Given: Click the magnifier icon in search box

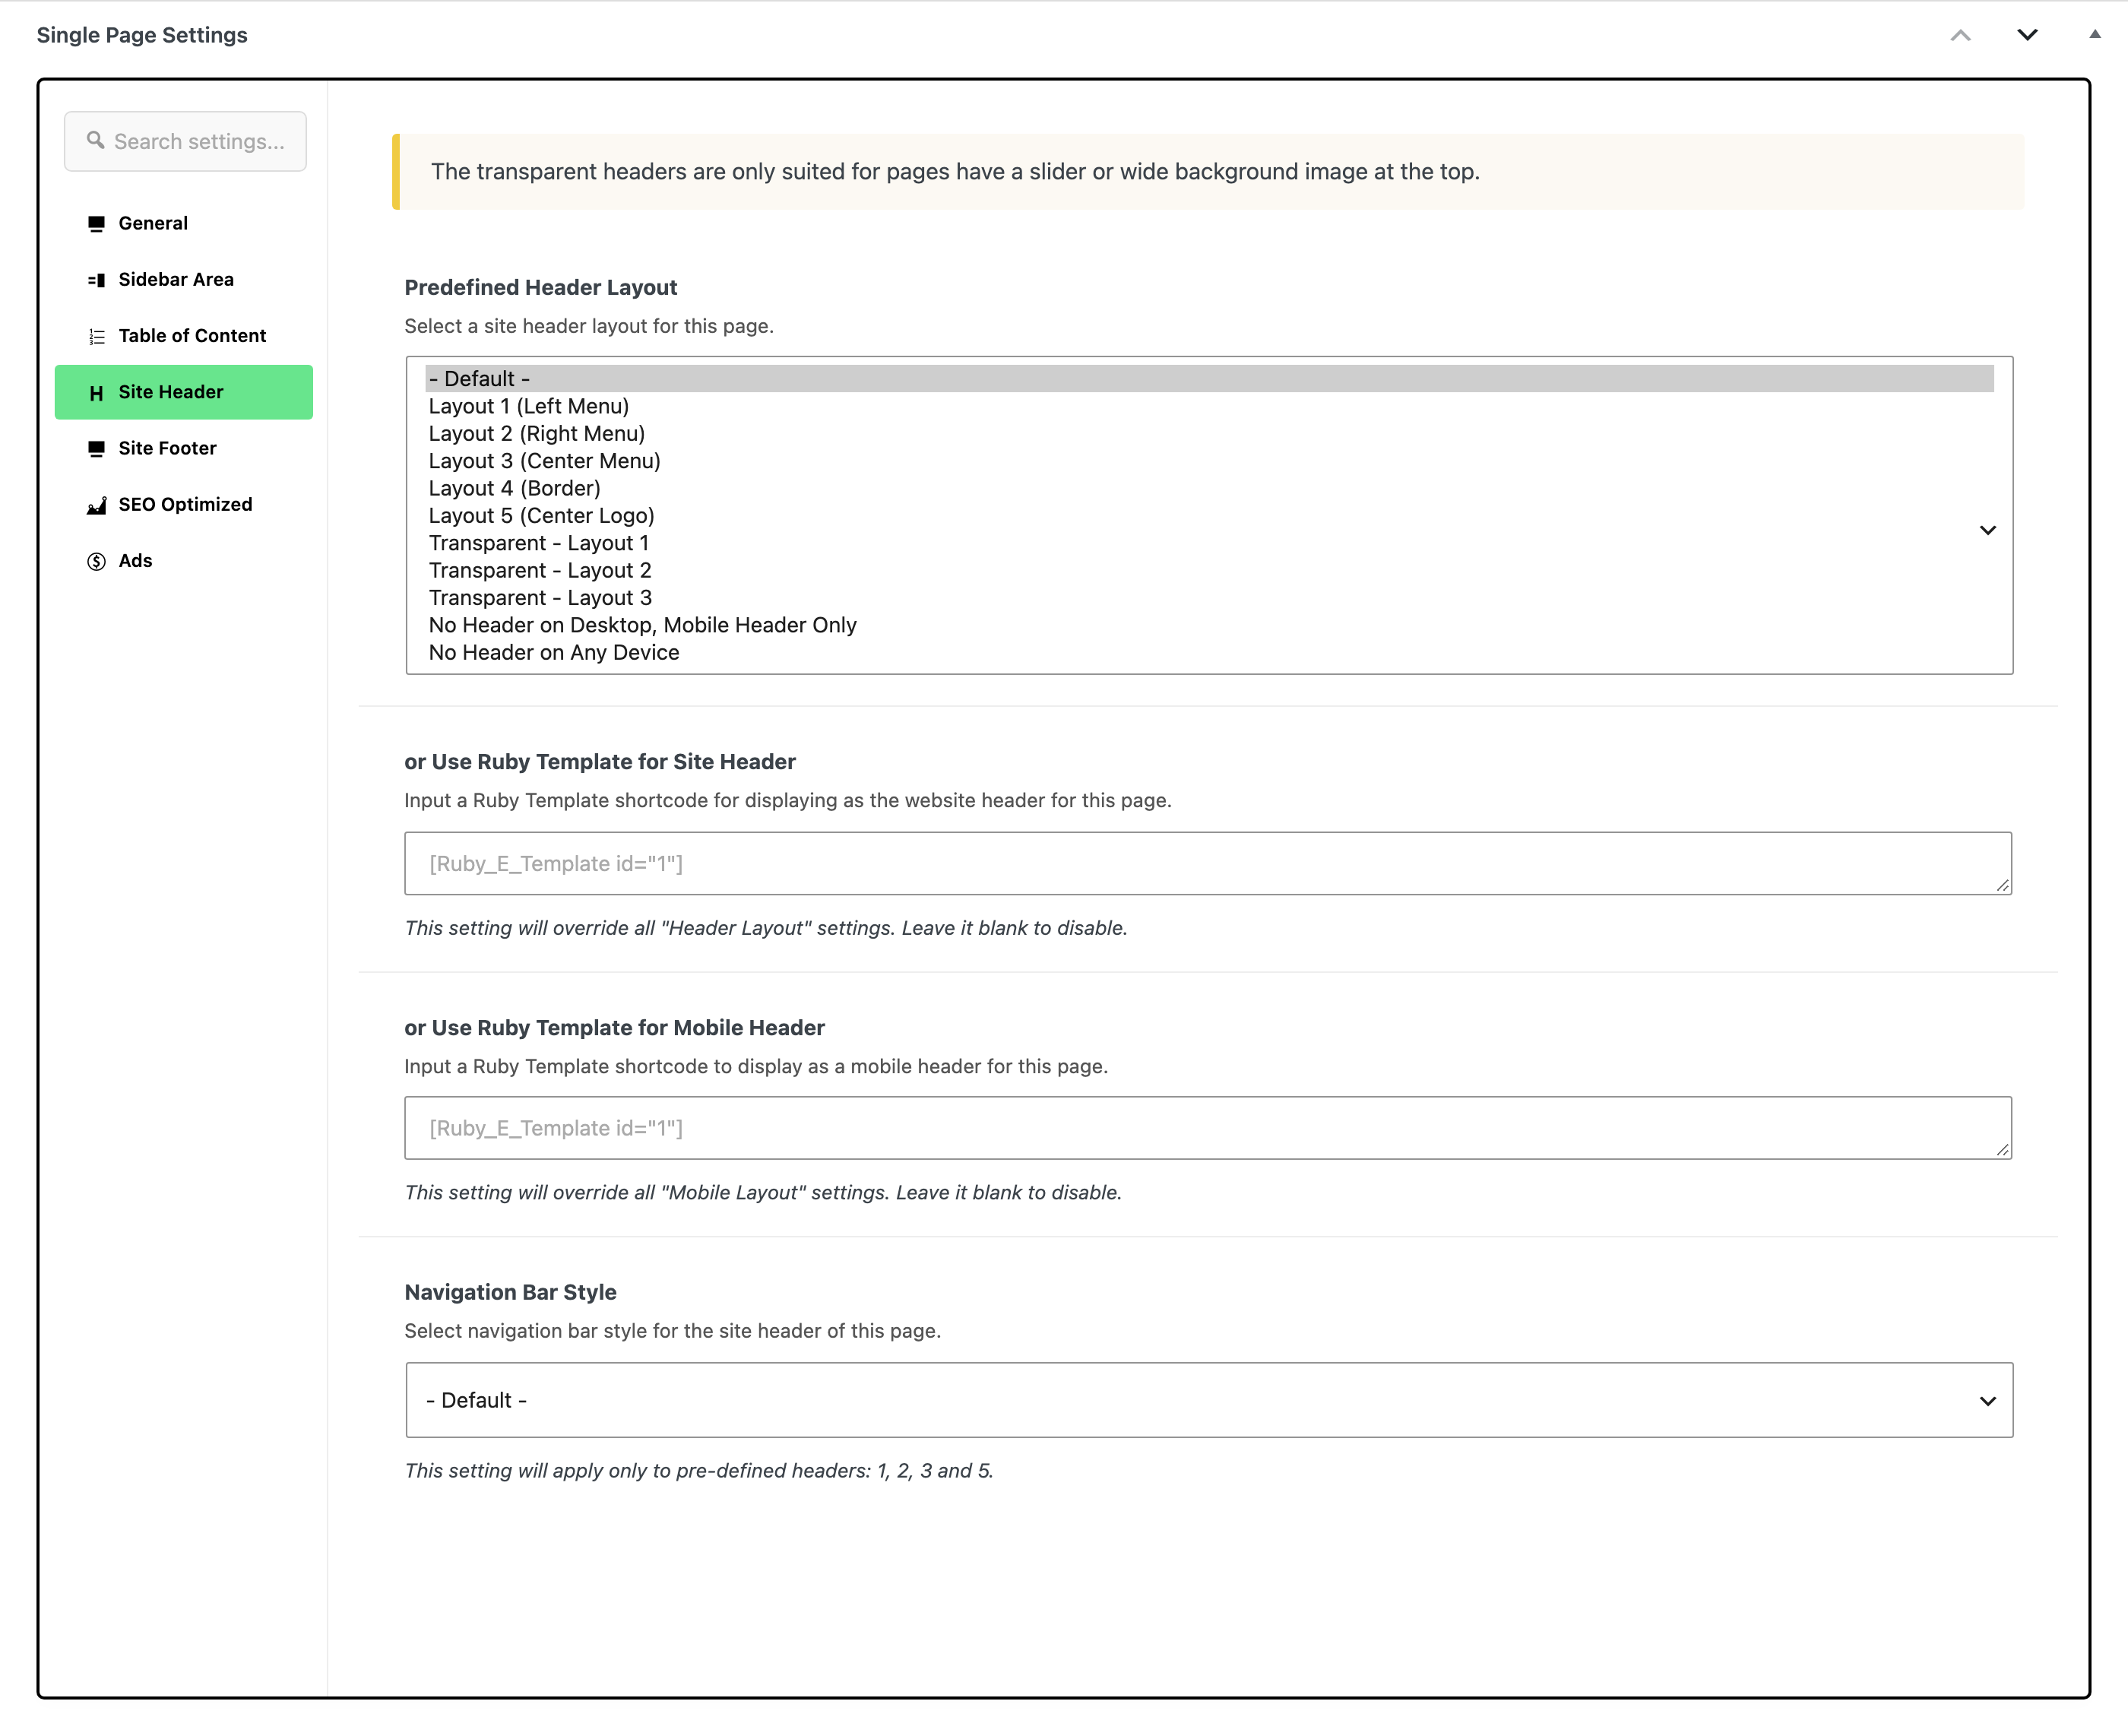Looking at the screenshot, I should pos(96,140).
